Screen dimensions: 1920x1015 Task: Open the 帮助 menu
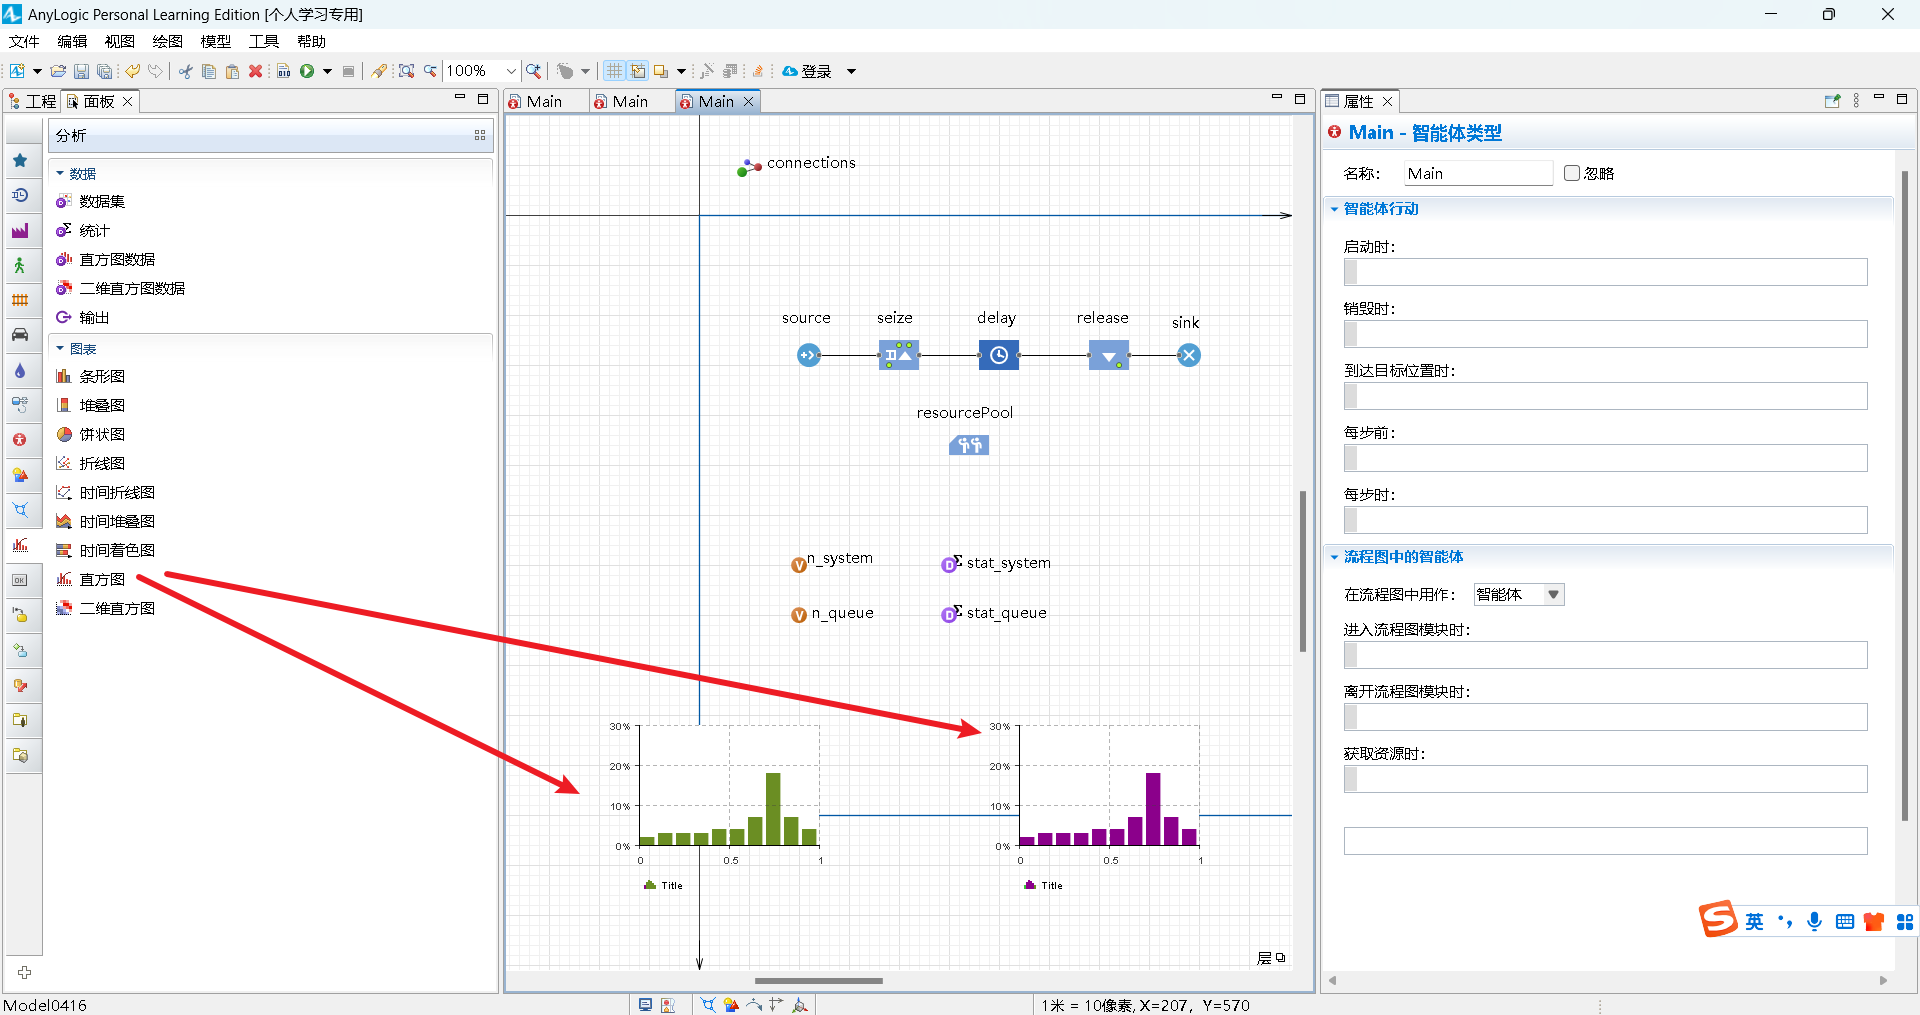(x=312, y=41)
